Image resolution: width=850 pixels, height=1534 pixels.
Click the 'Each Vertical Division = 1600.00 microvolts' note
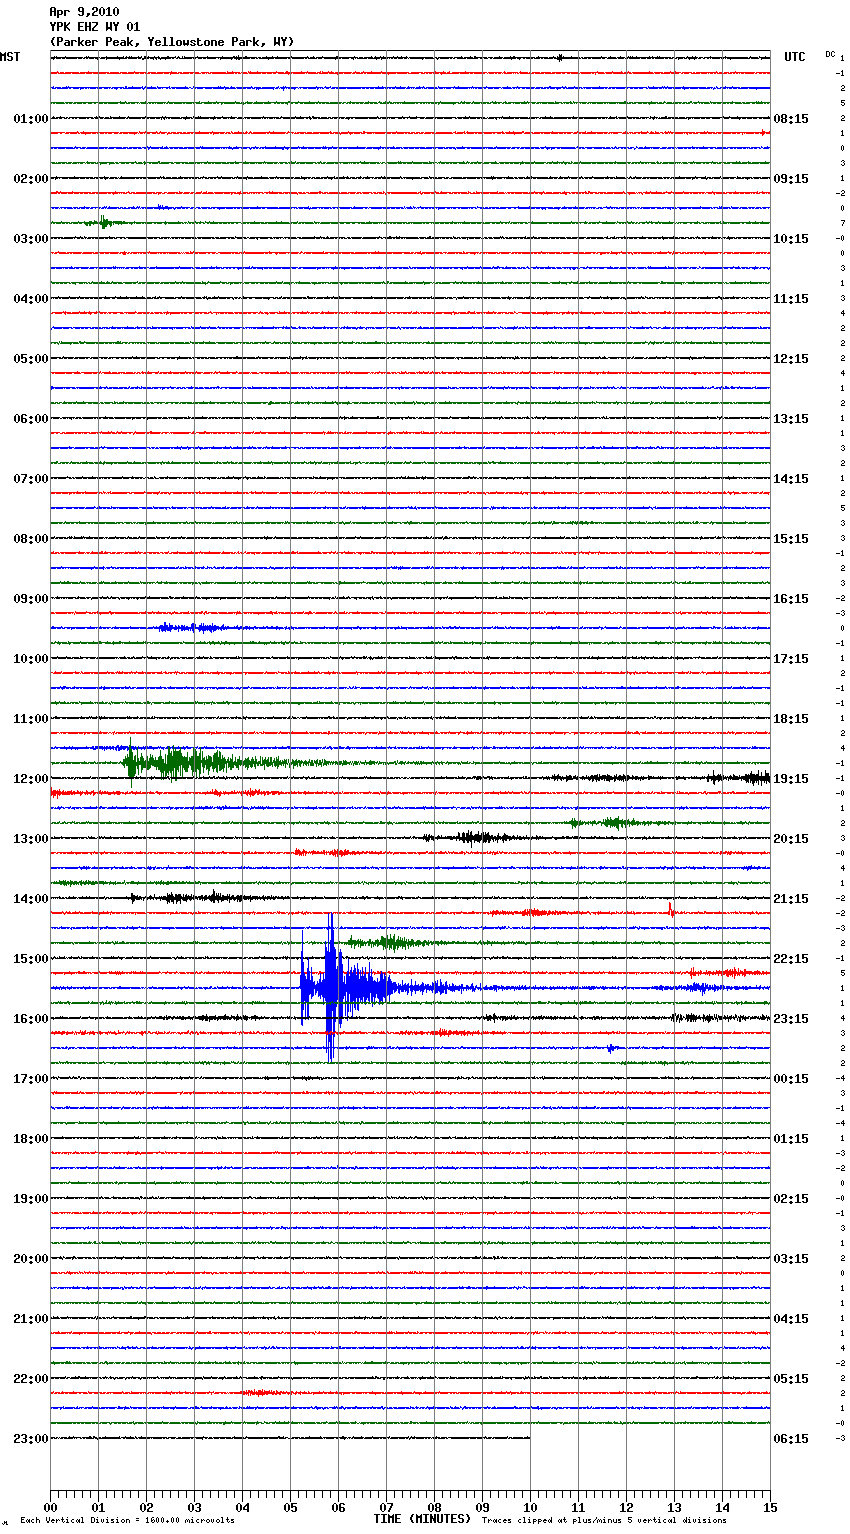127,1521
